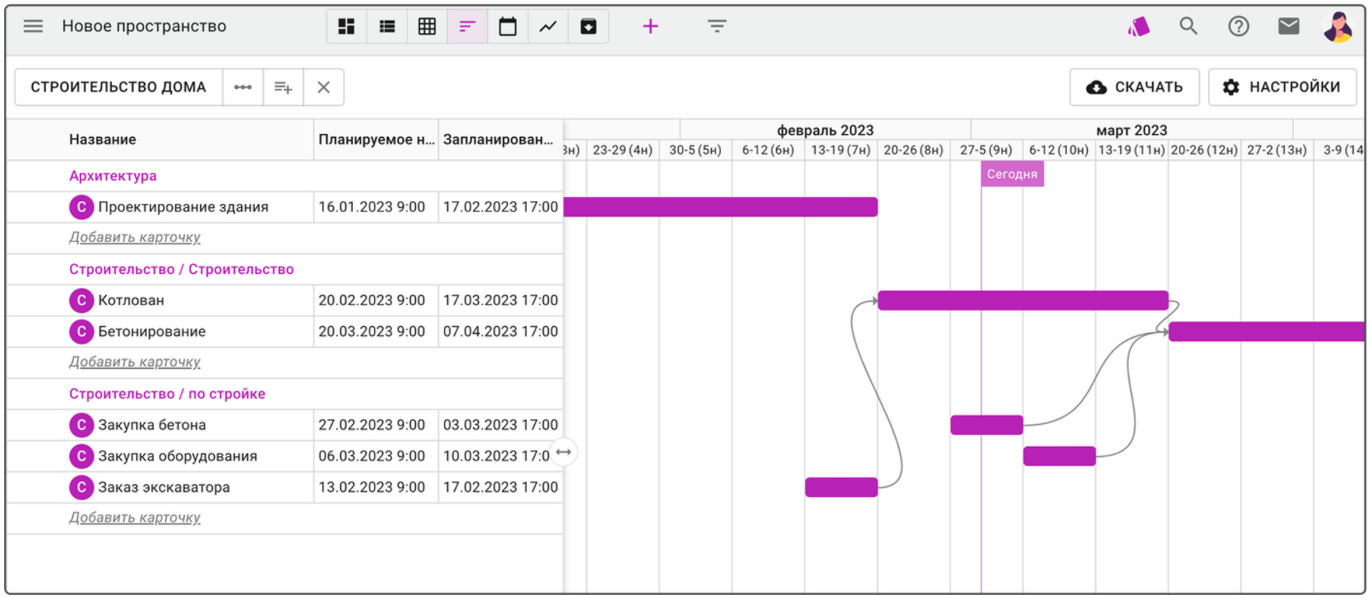
Task: Open the hamburger main menu
Action: [x=33, y=27]
